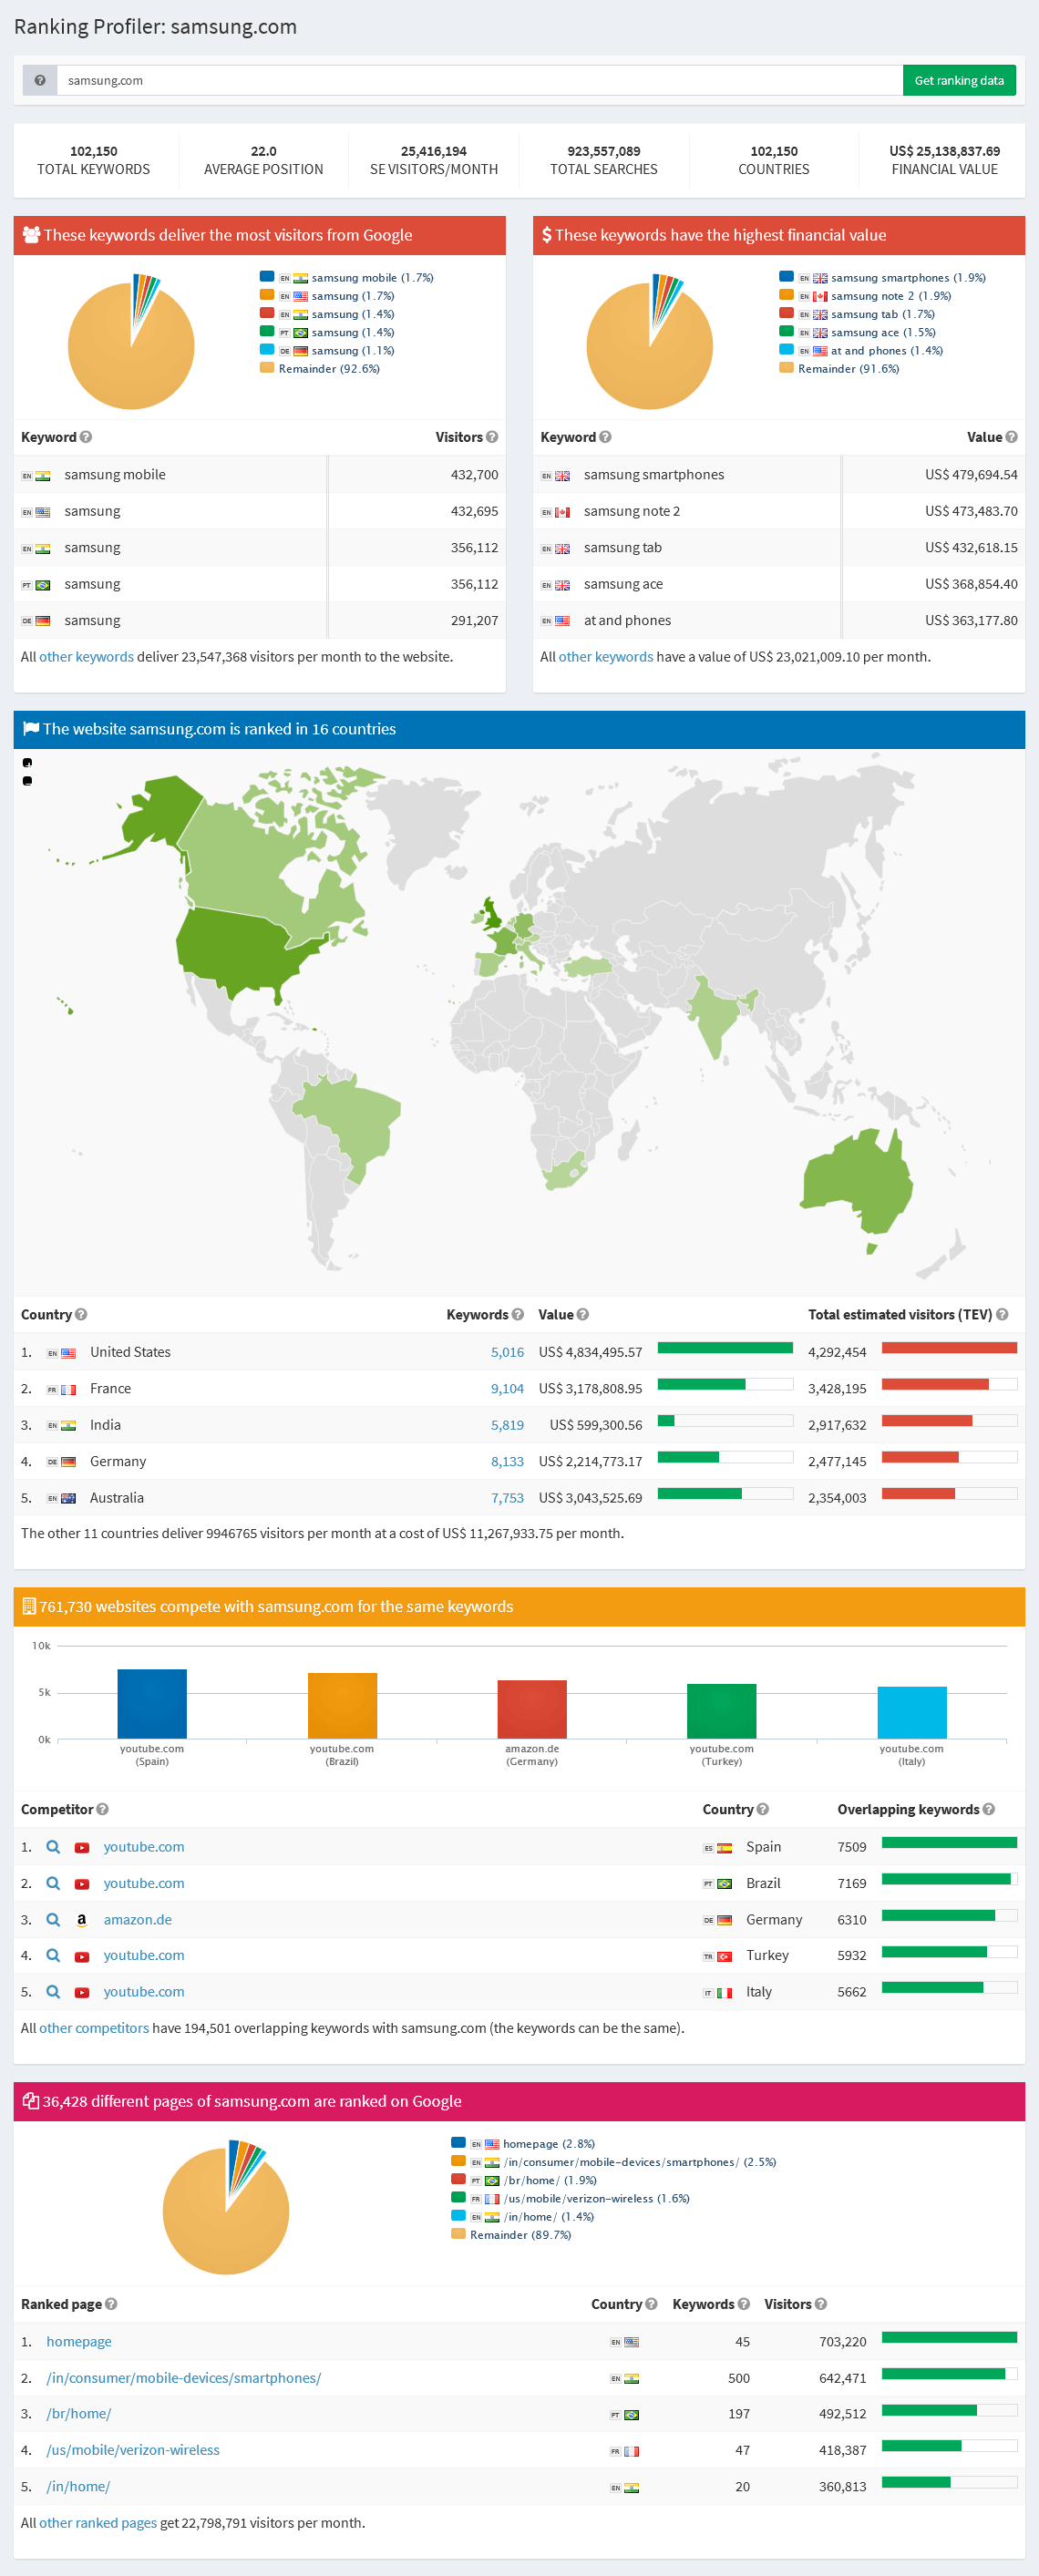The width and height of the screenshot is (1039, 2576).
Task: Open other keywords link in financial value panel
Action: pos(606,657)
